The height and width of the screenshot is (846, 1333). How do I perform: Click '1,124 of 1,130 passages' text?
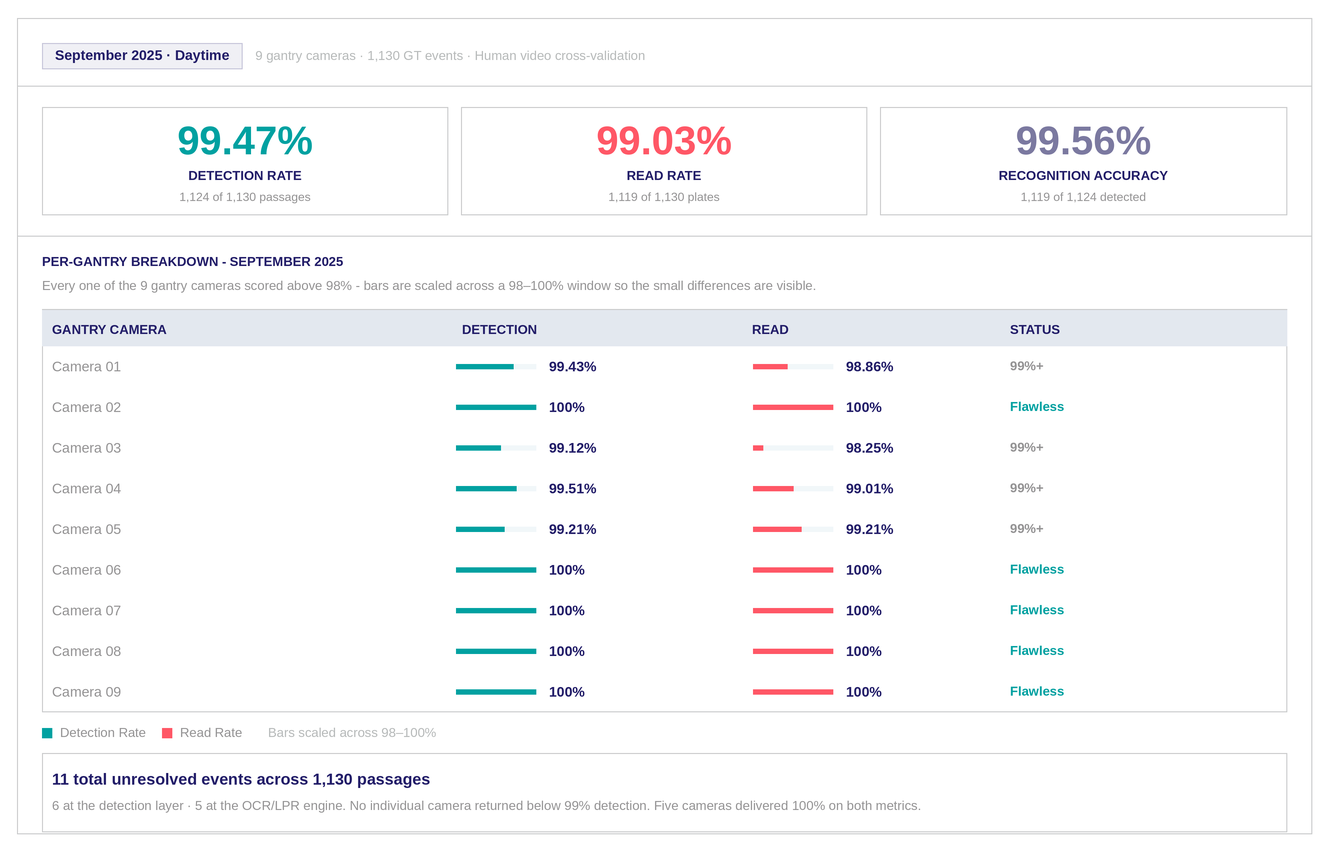245,197
